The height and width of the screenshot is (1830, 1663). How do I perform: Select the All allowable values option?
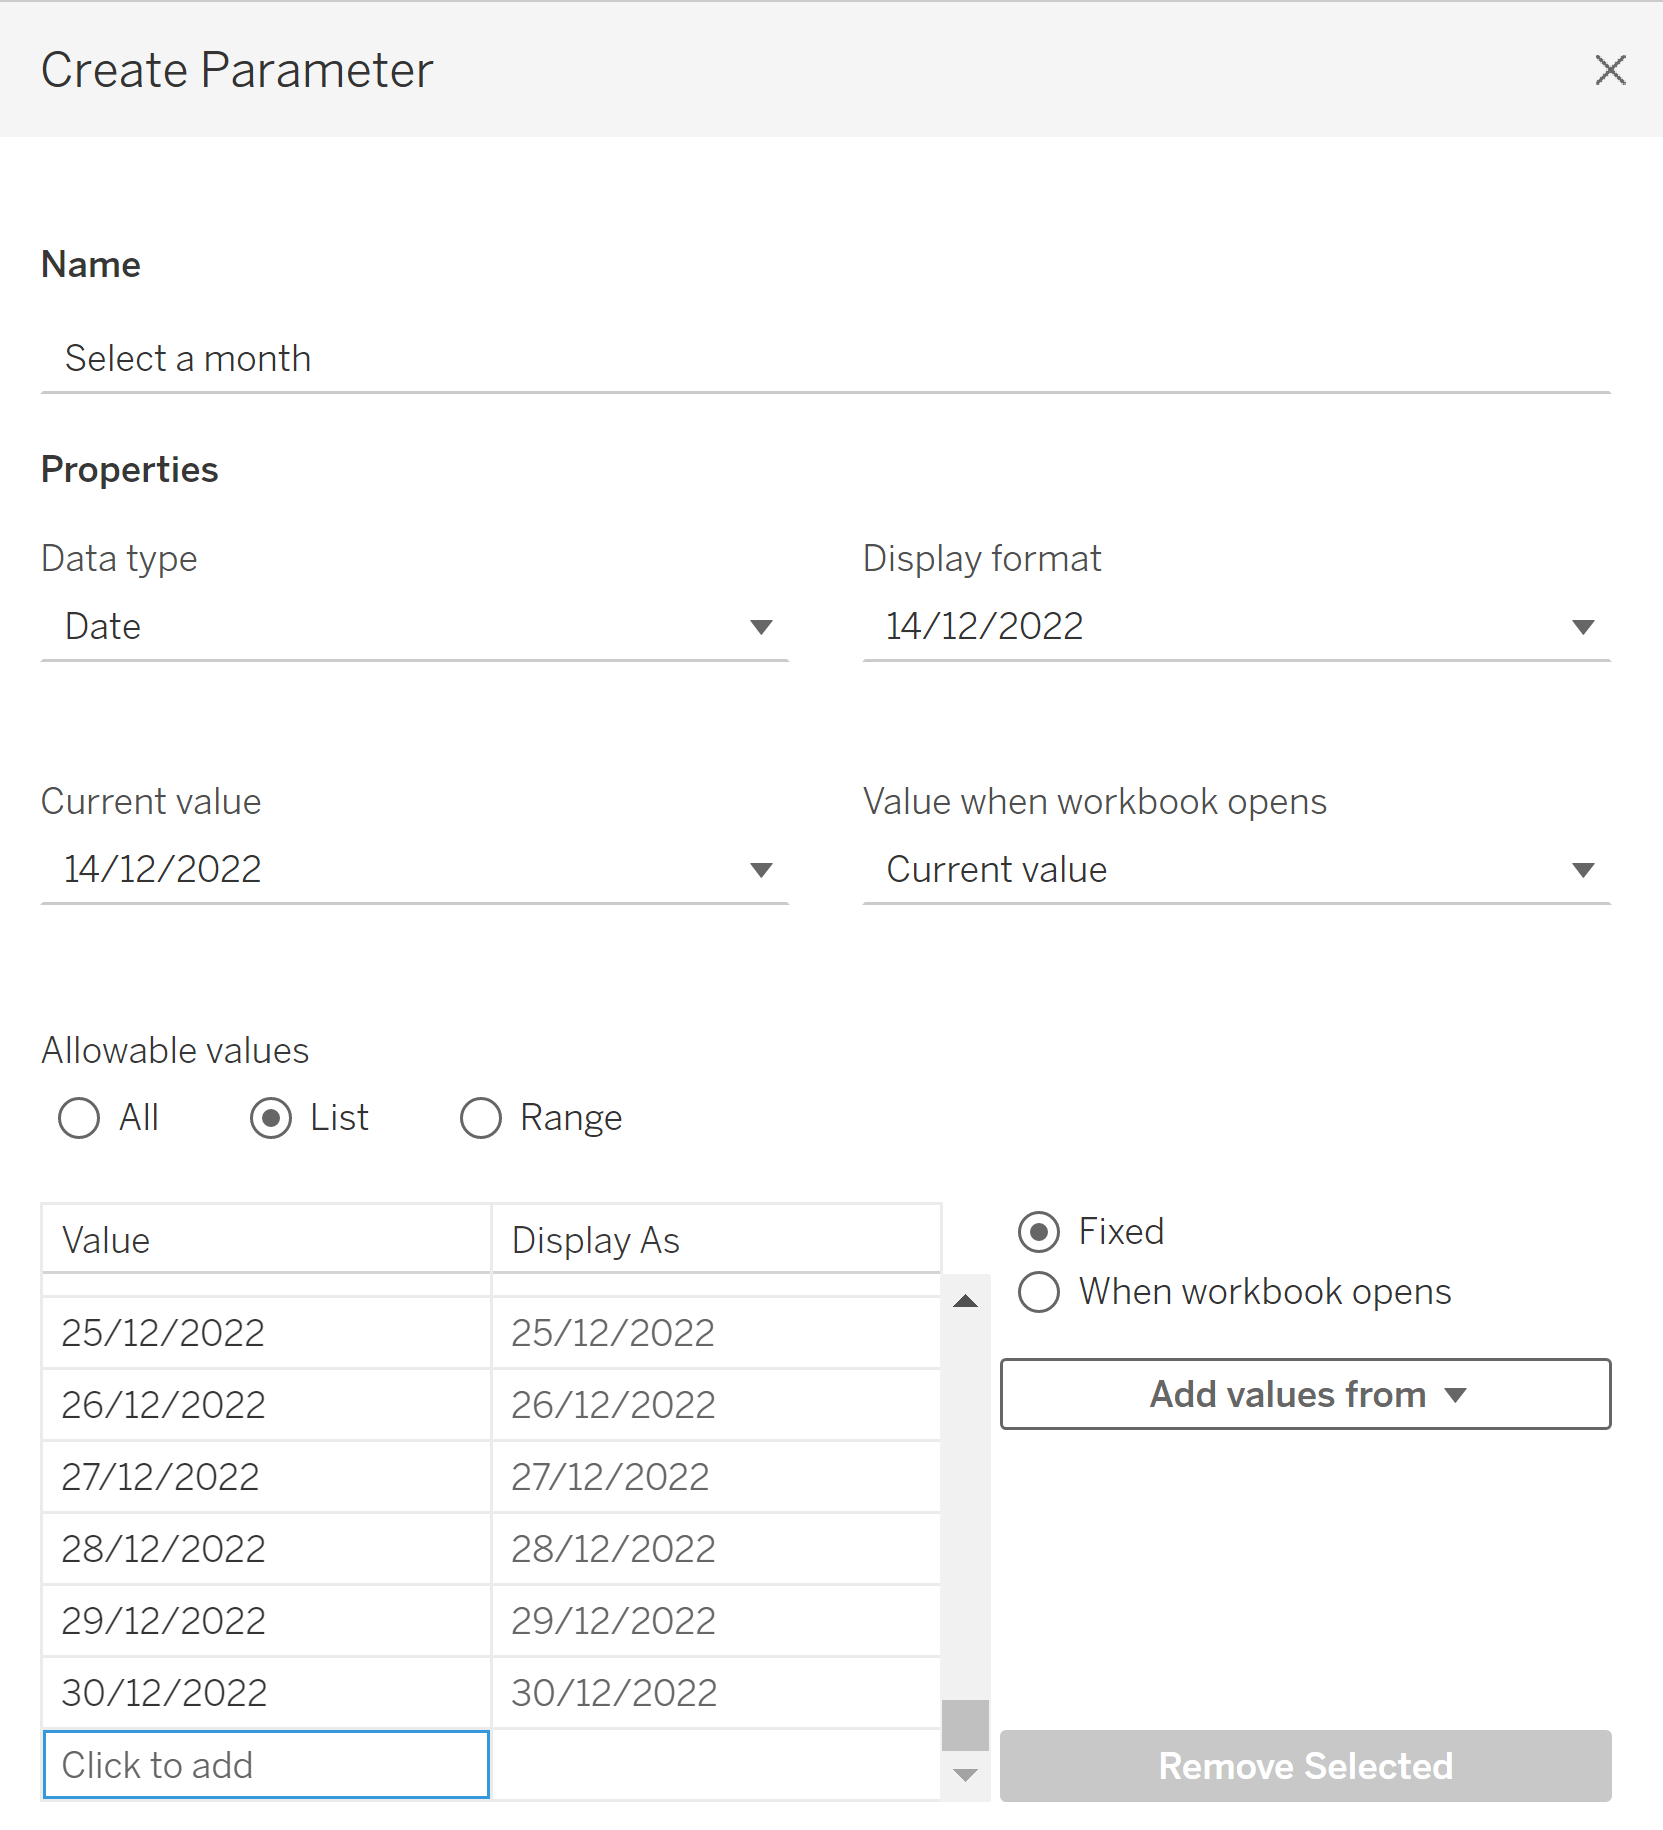tap(80, 1118)
